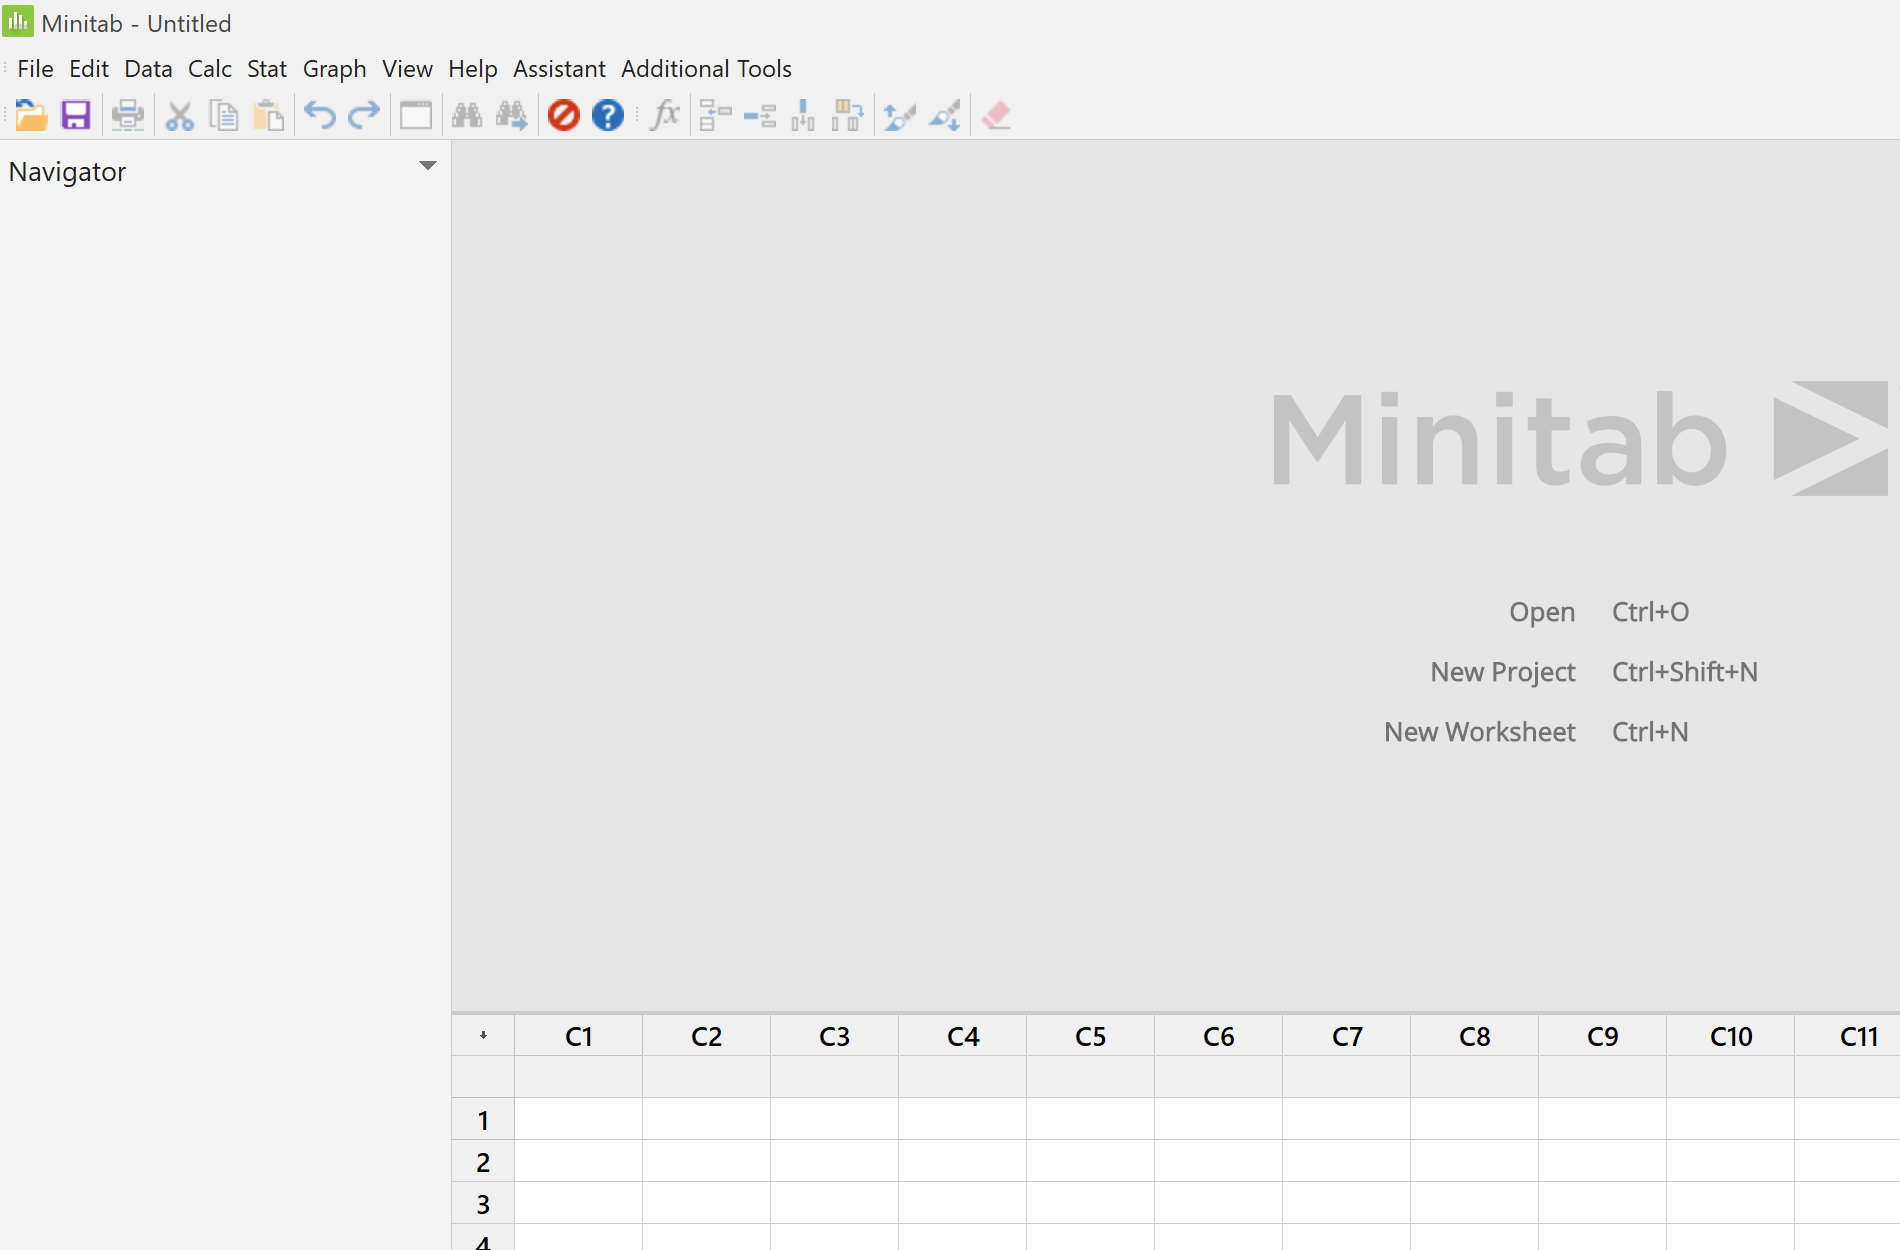
Task: Click cell in row 2 of C5
Action: click(x=1091, y=1162)
